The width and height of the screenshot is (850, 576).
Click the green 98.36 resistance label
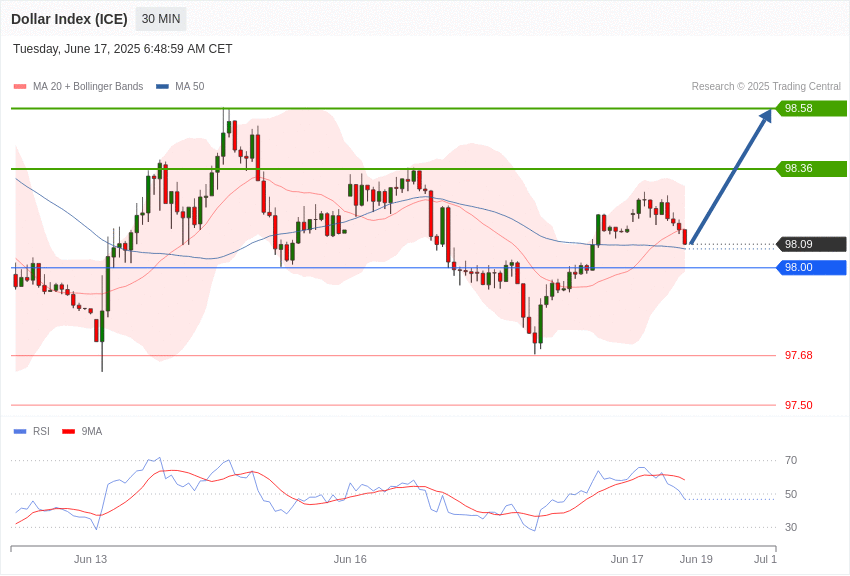812,169
